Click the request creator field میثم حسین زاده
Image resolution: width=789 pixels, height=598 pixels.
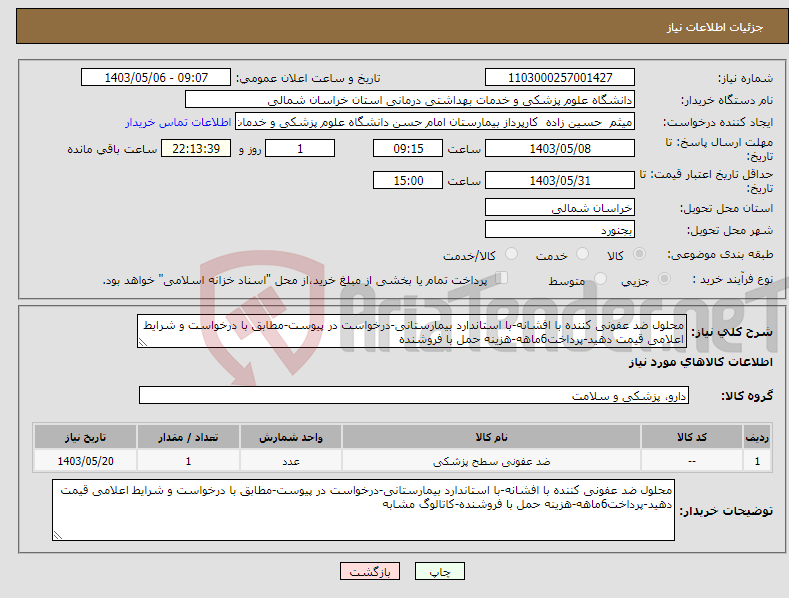coord(435,121)
